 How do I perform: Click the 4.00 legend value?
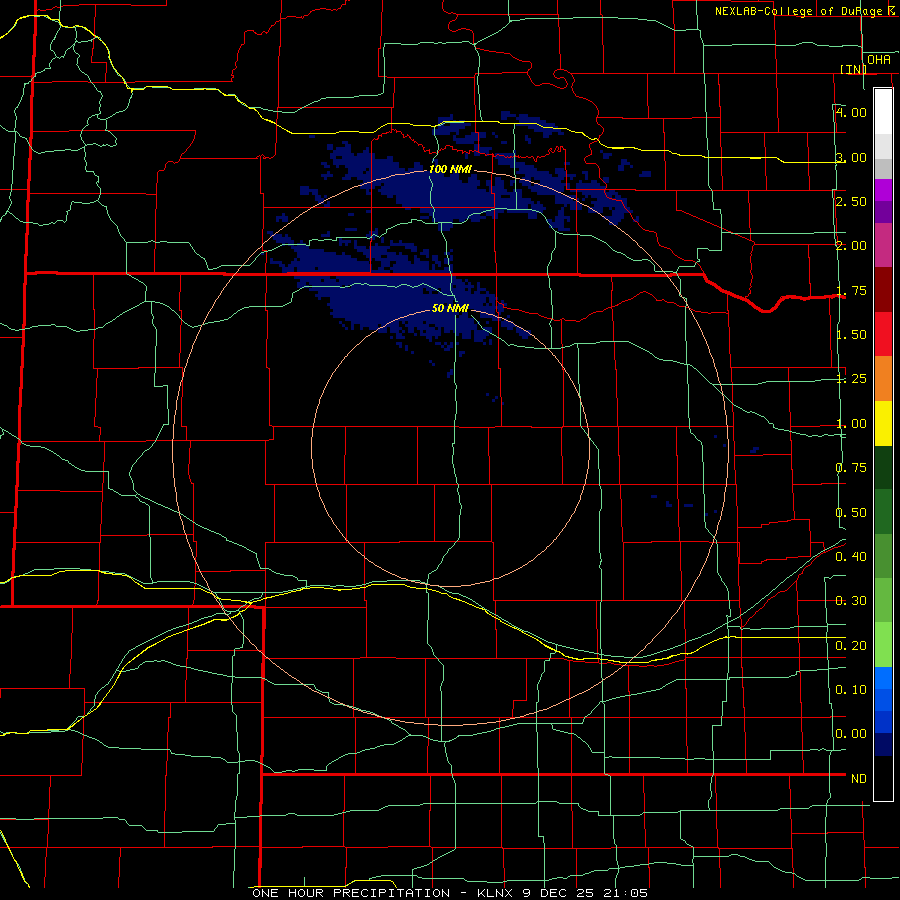click(x=851, y=112)
